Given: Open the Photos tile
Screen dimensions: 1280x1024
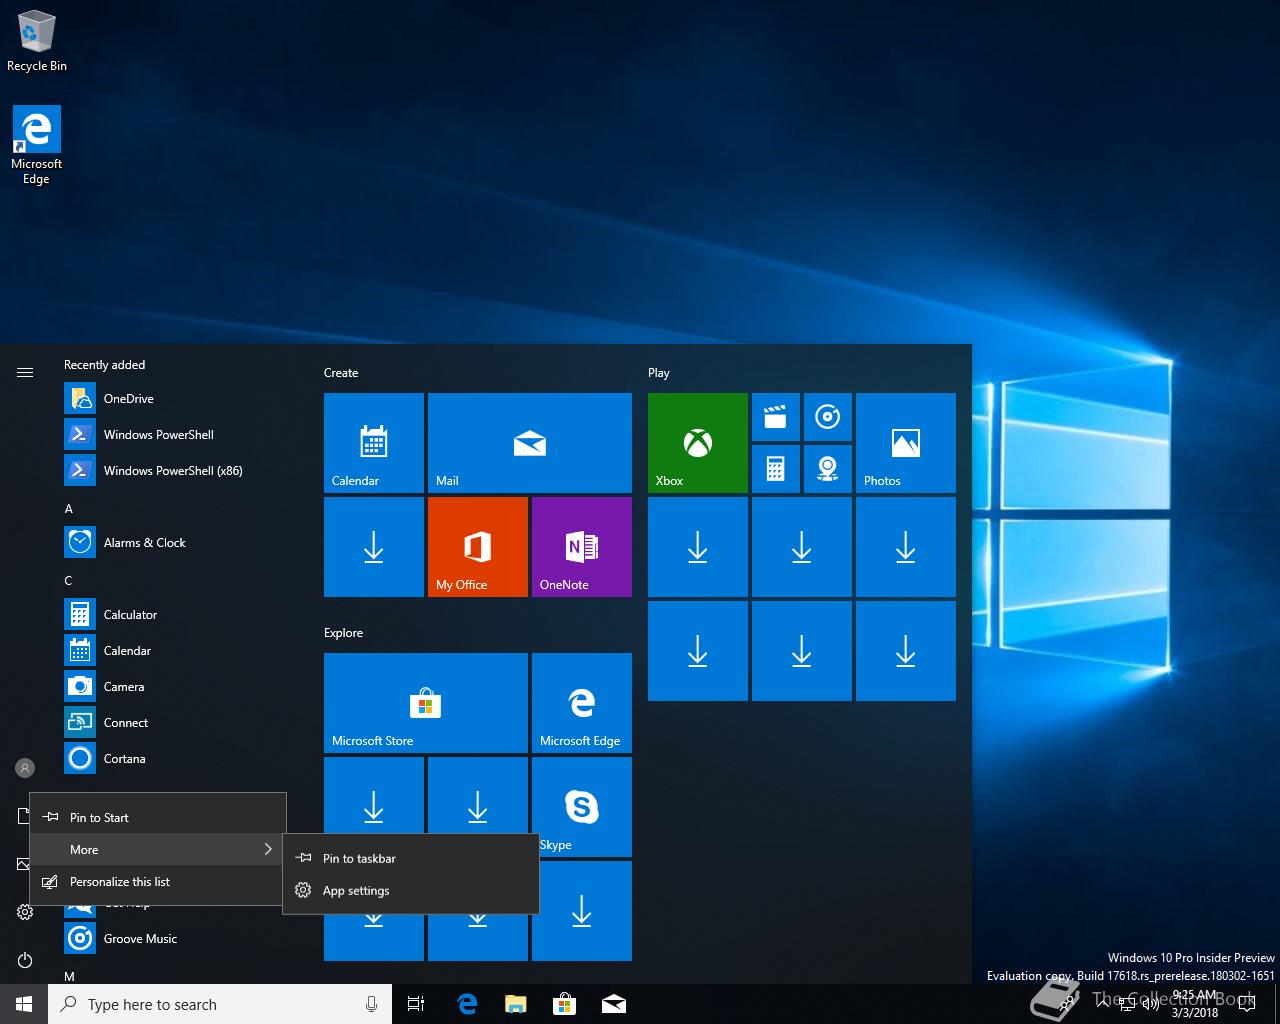Looking at the screenshot, I should (906, 443).
